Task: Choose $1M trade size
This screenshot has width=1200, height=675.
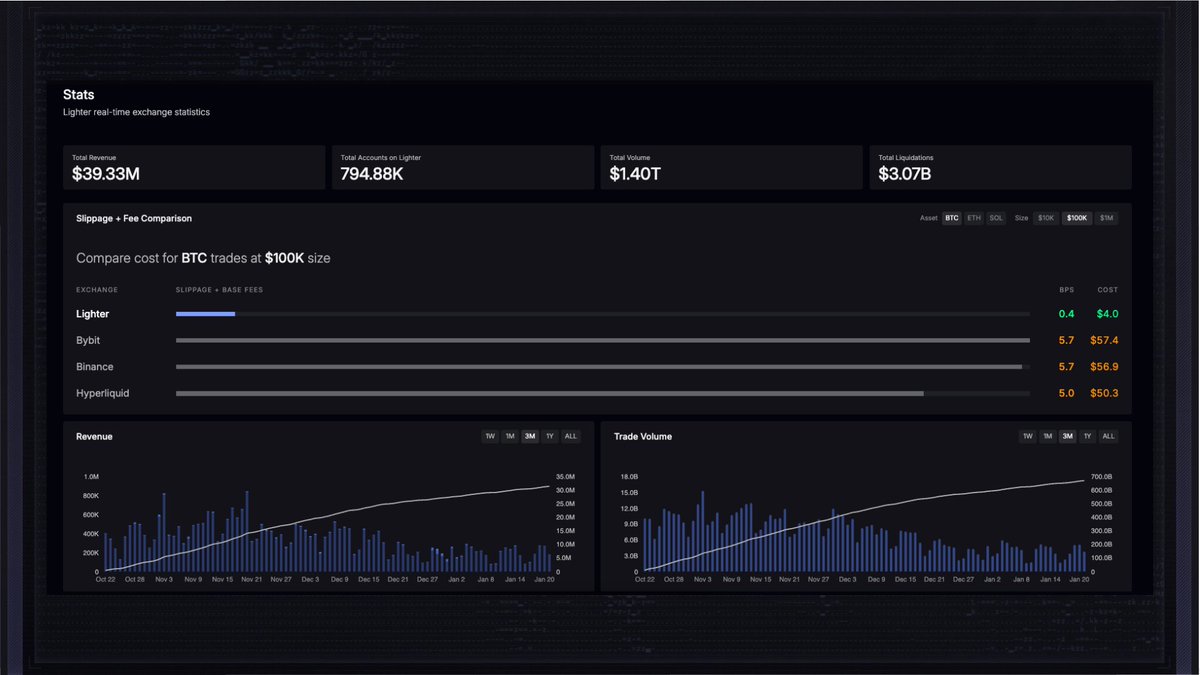Action: pyautogui.click(x=1106, y=218)
